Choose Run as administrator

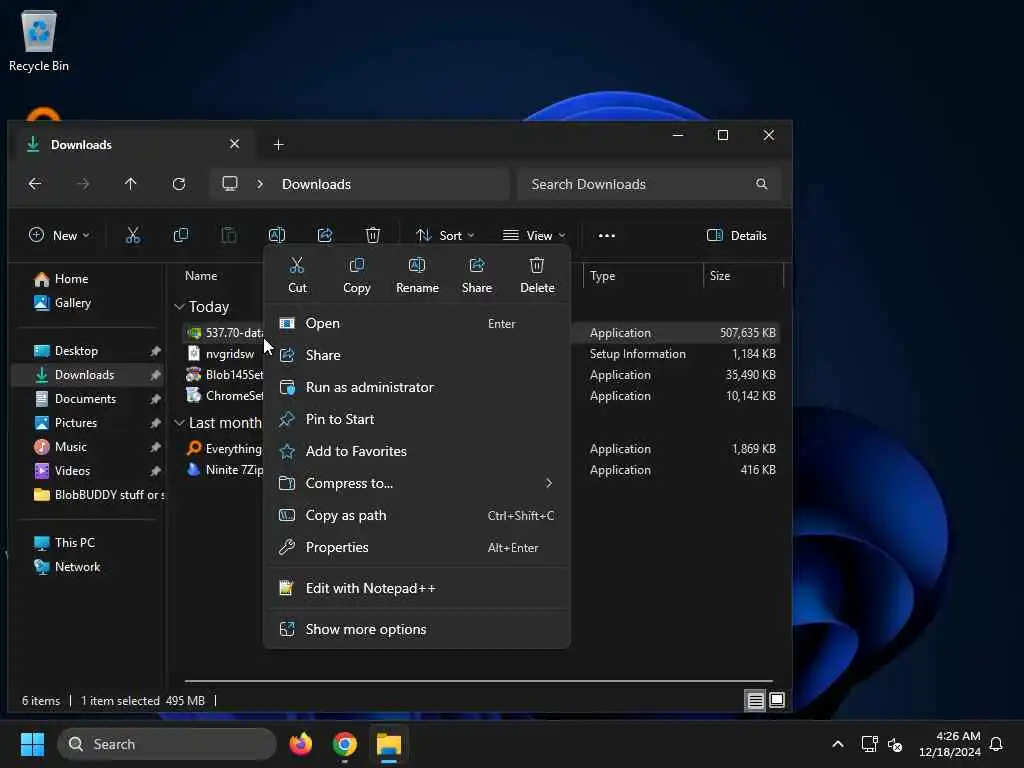[417, 387]
